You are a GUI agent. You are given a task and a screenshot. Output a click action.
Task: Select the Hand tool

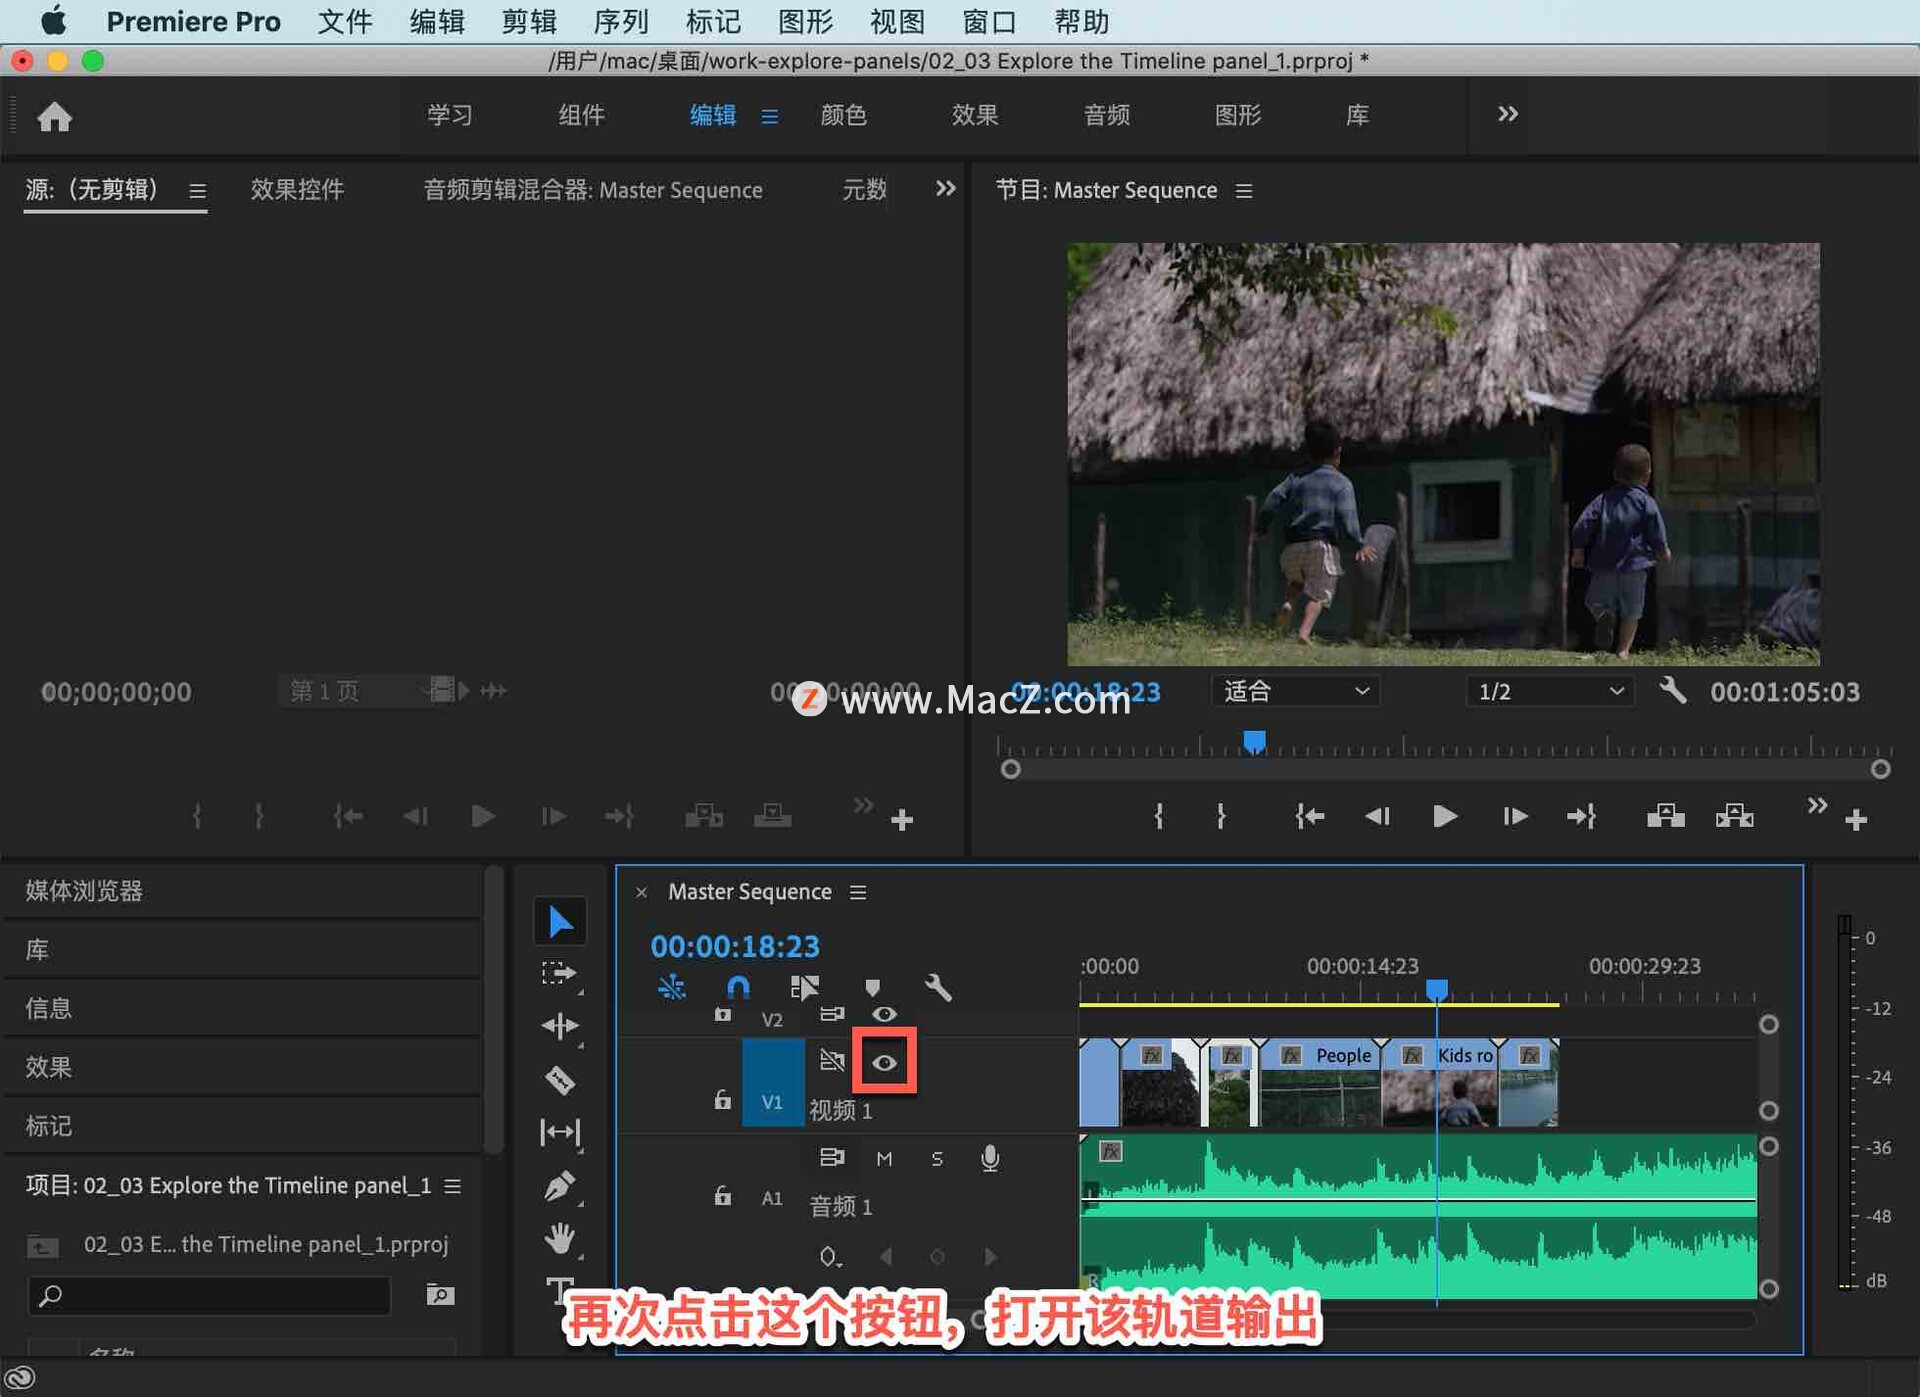(559, 1238)
